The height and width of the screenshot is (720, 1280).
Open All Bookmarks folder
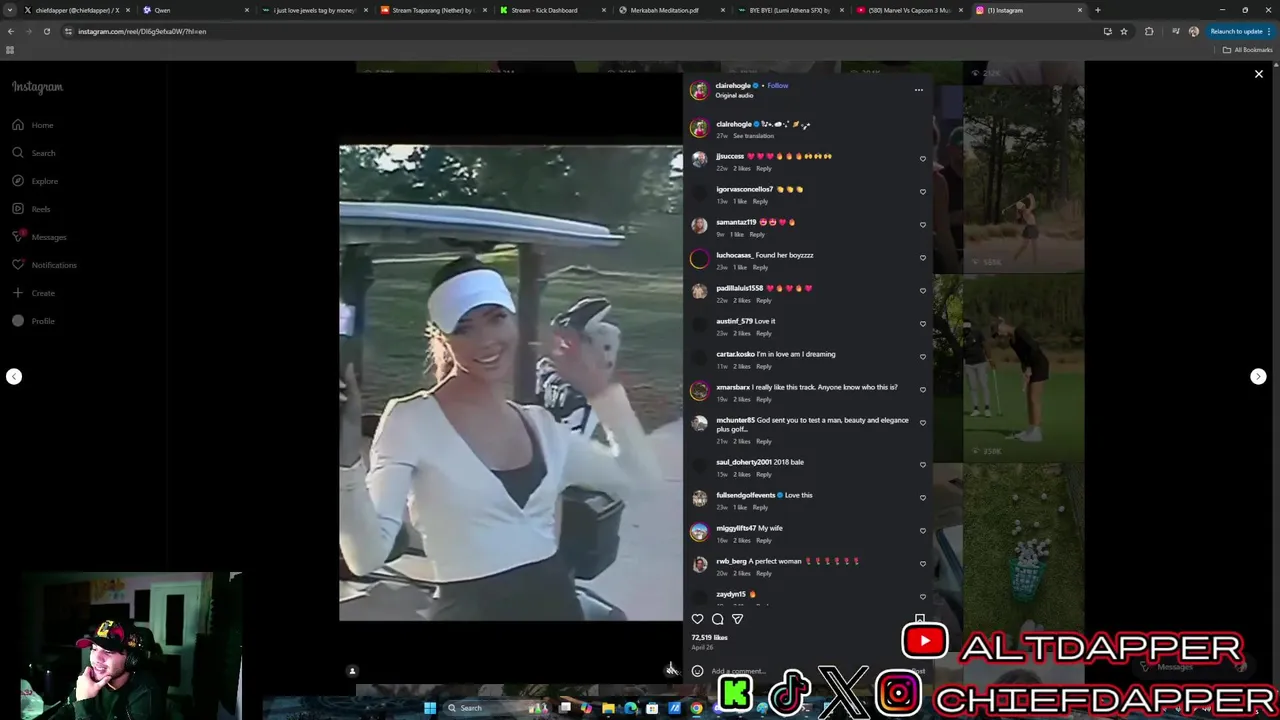pos(1246,50)
